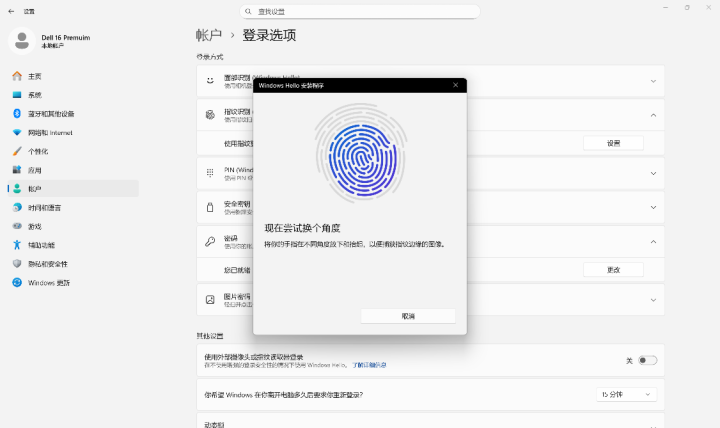Image resolution: width=720 pixels, height=428 pixels.
Task: Collapse the 指纹识别 section chevron
Action: point(653,115)
